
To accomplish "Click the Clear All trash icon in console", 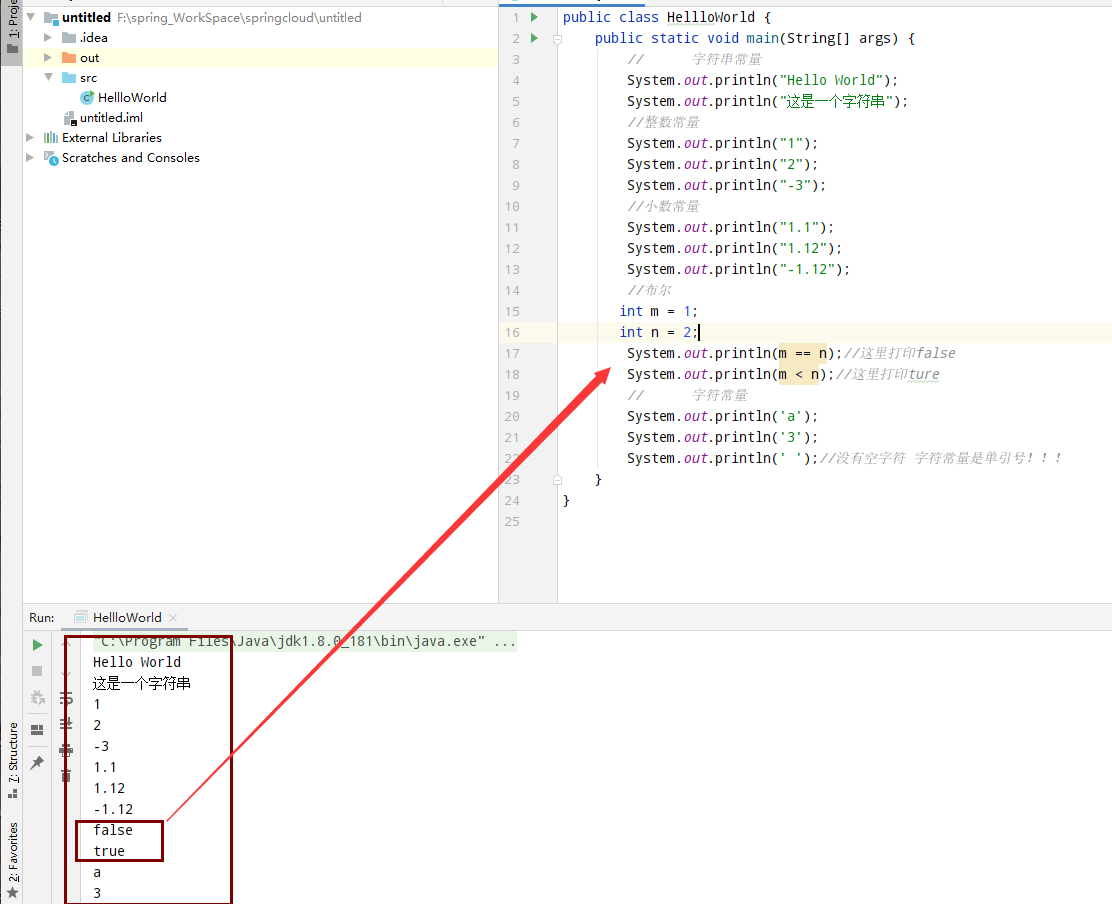I will [66, 775].
